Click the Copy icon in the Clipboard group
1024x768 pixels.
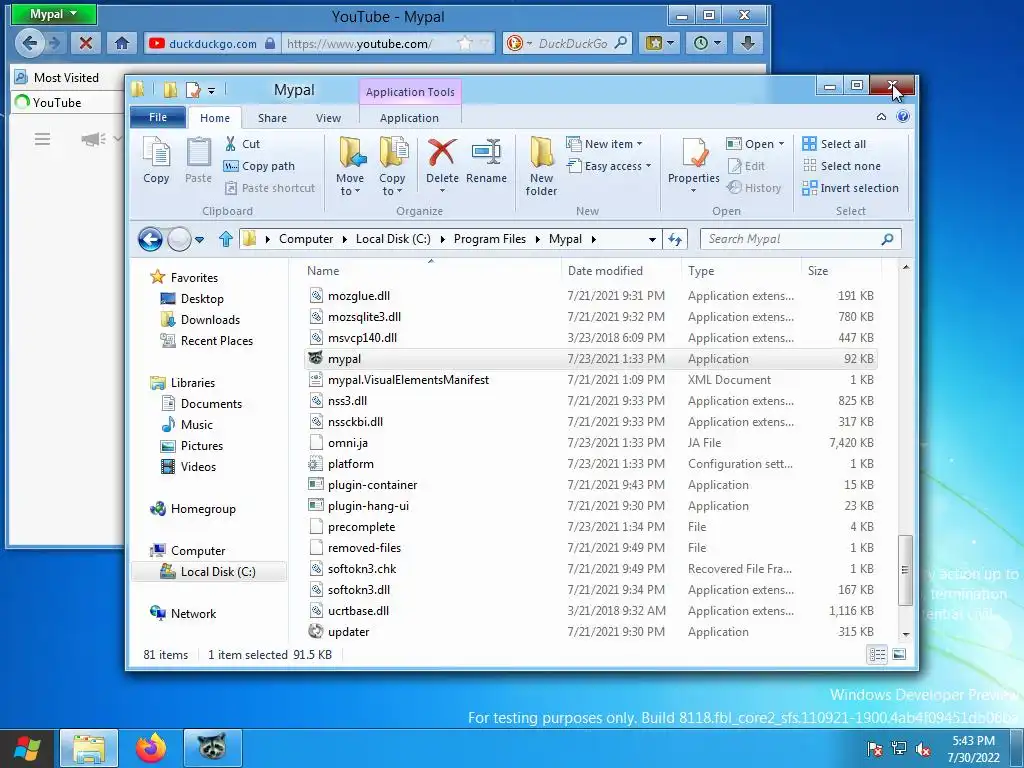point(156,160)
